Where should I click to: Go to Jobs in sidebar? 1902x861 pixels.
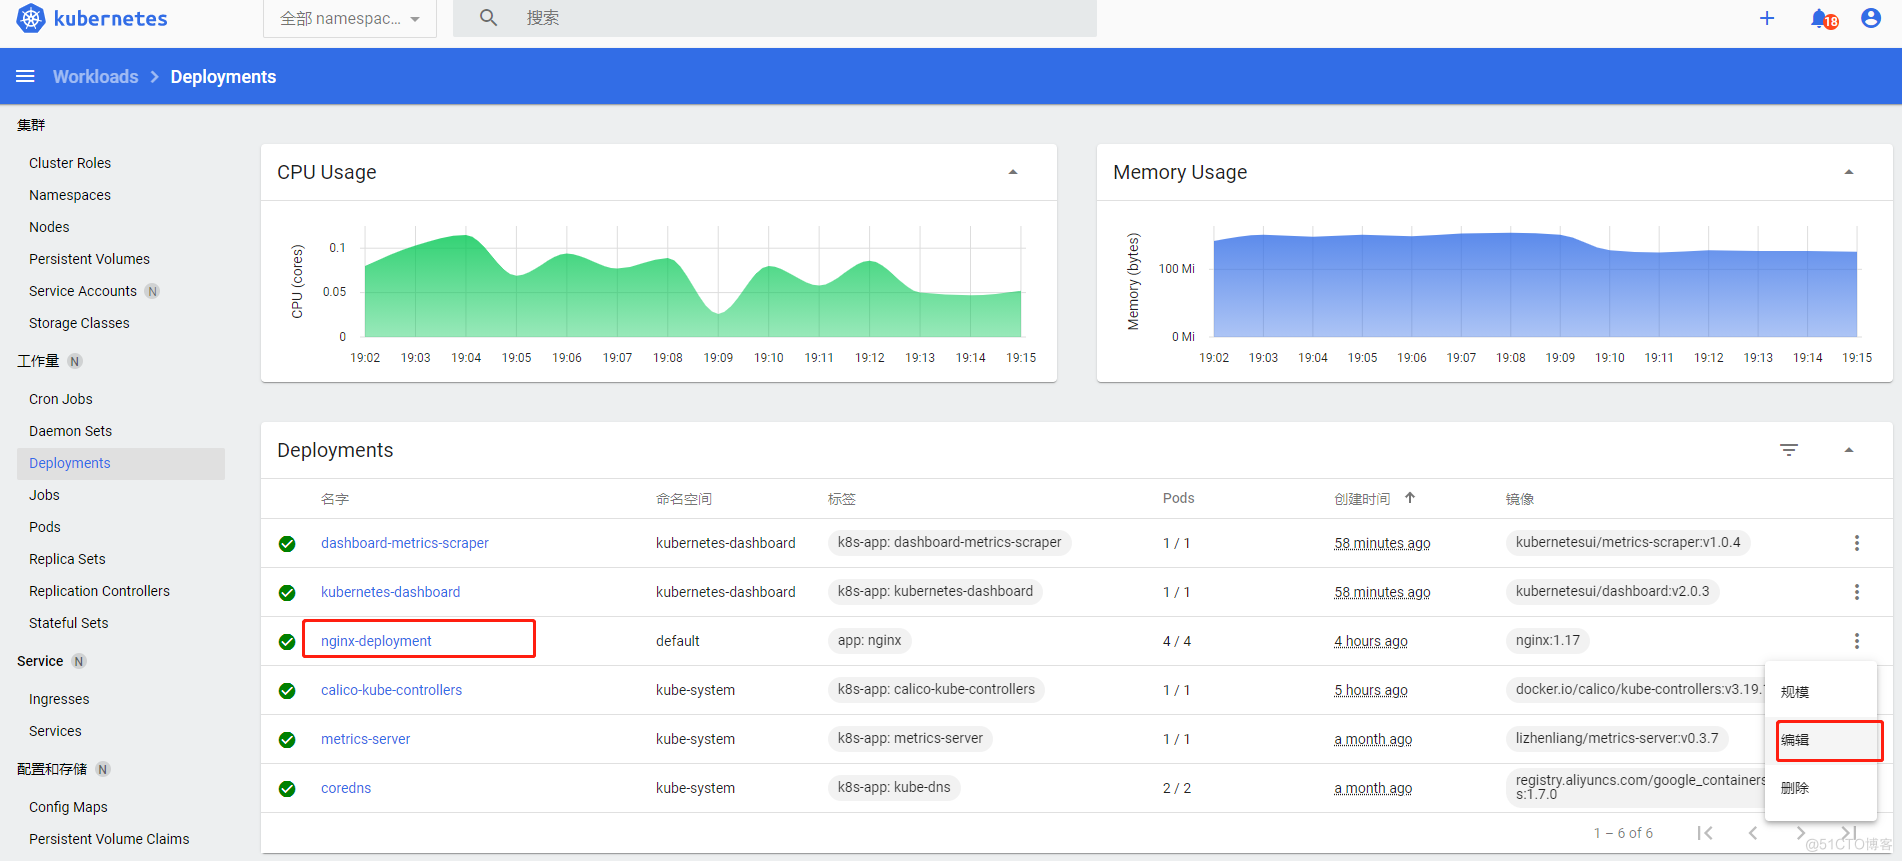point(44,495)
